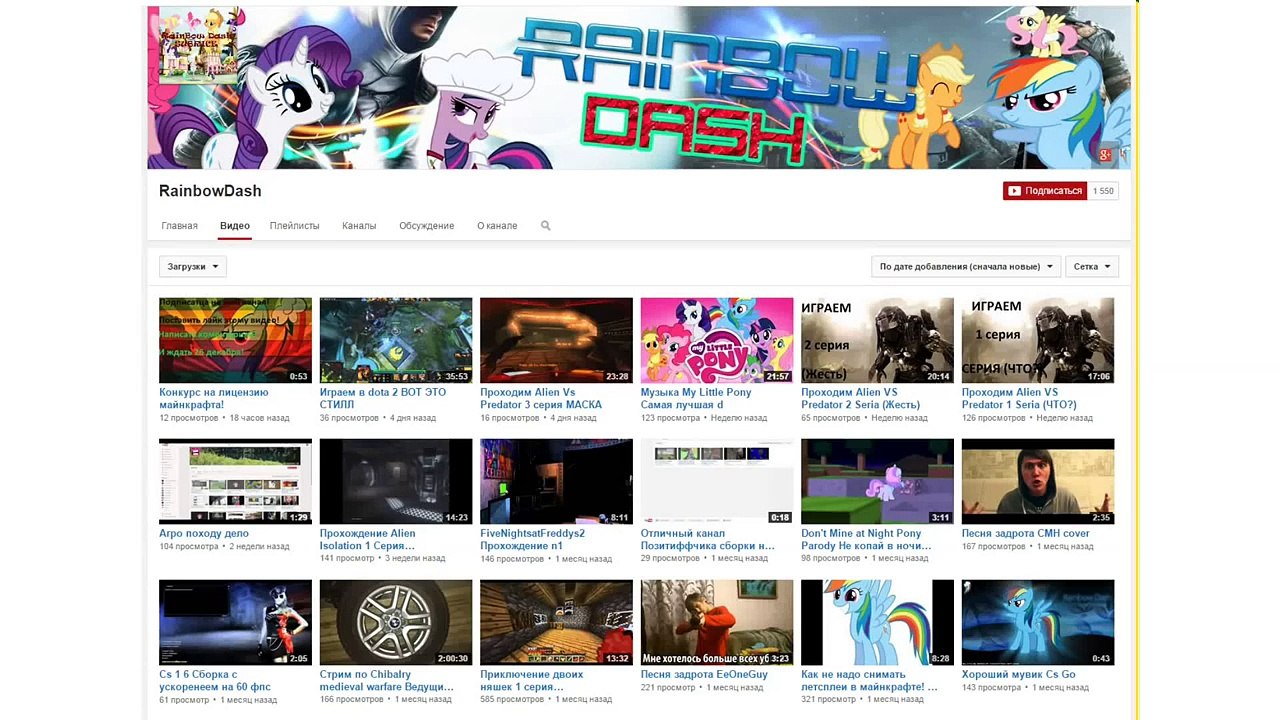Play the Alien Isolation 1 Серия thumbnail
Image resolution: width=1280 pixels, height=720 pixels.
[x=396, y=481]
